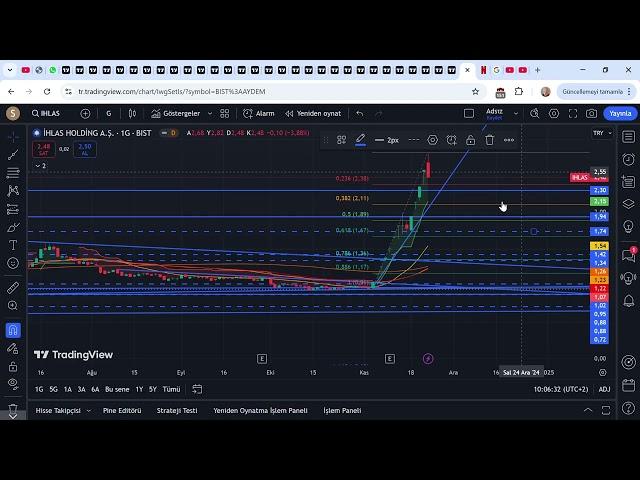Change the G timeframe interval
The width and height of the screenshot is (640, 480).
109,113
